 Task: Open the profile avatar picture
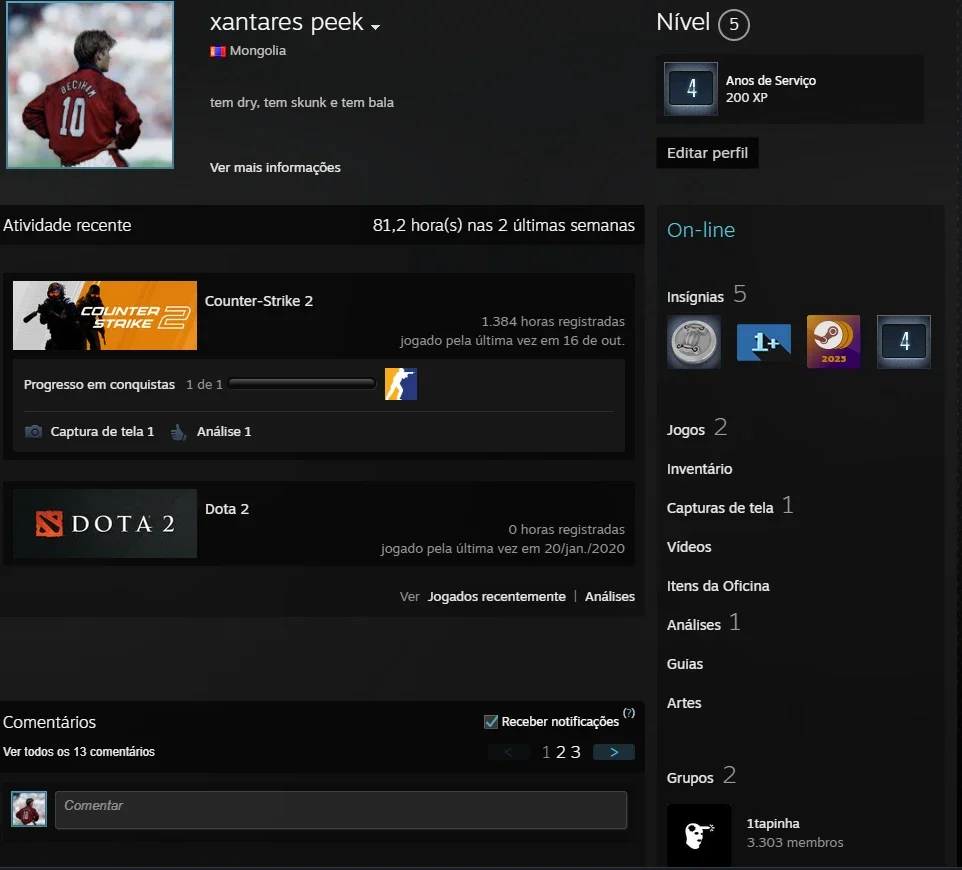click(90, 85)
